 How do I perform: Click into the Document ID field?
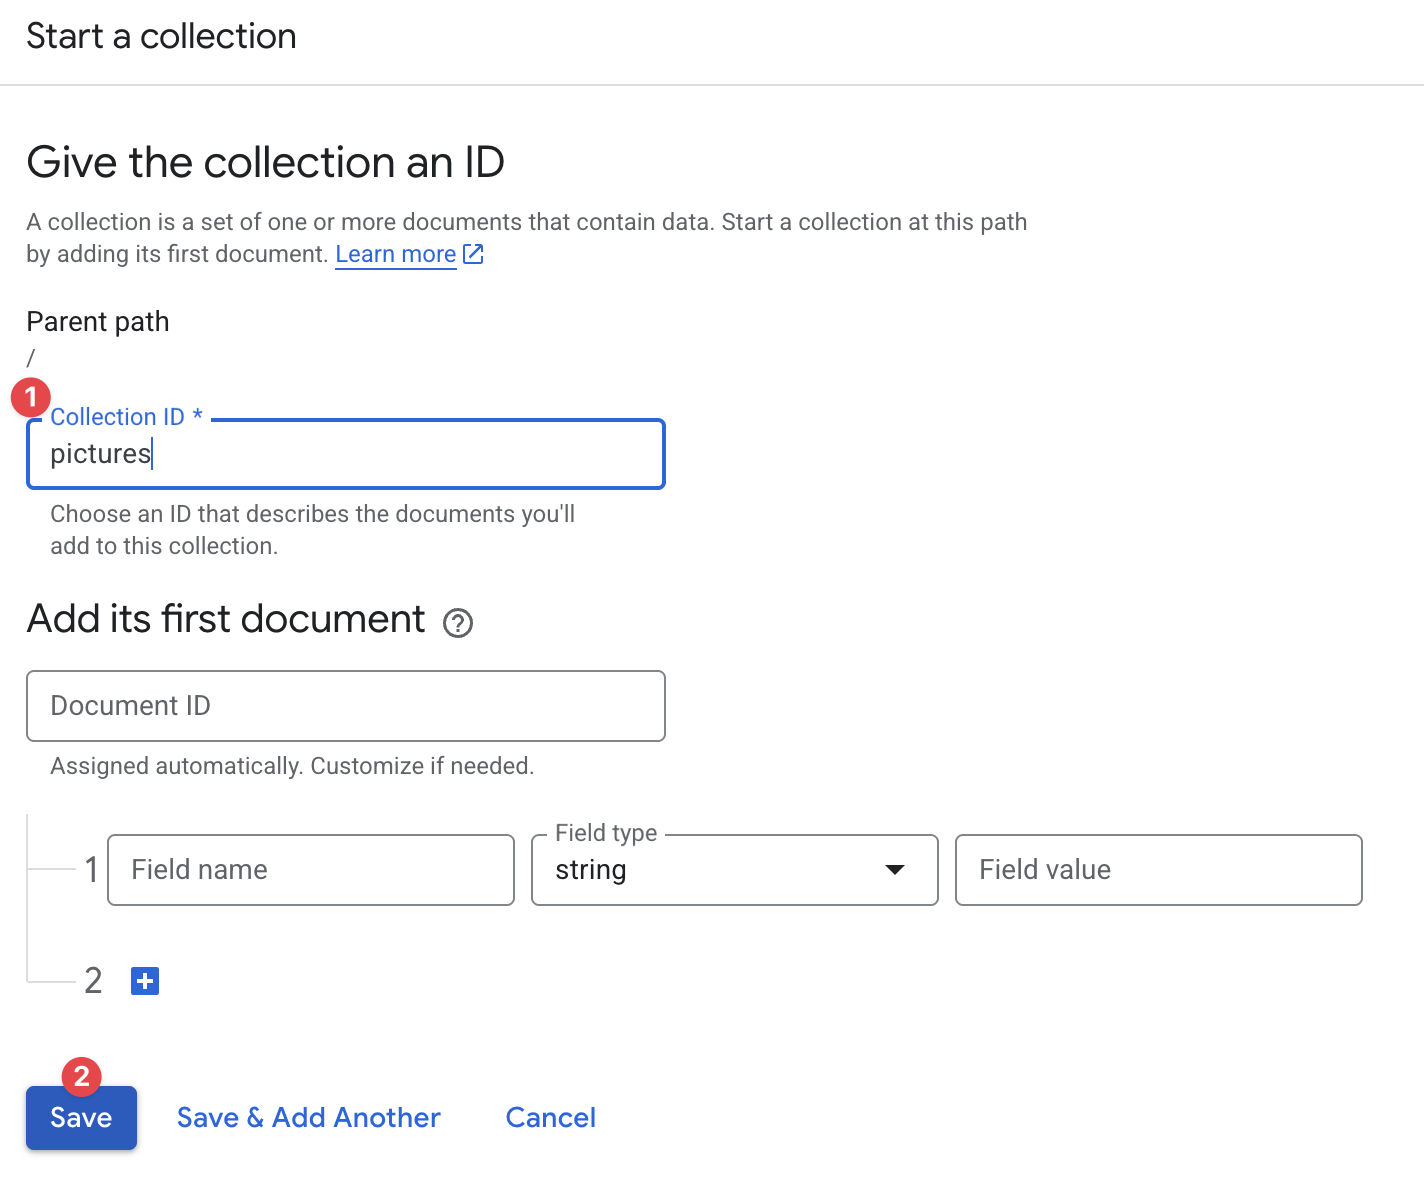point(345,706)
